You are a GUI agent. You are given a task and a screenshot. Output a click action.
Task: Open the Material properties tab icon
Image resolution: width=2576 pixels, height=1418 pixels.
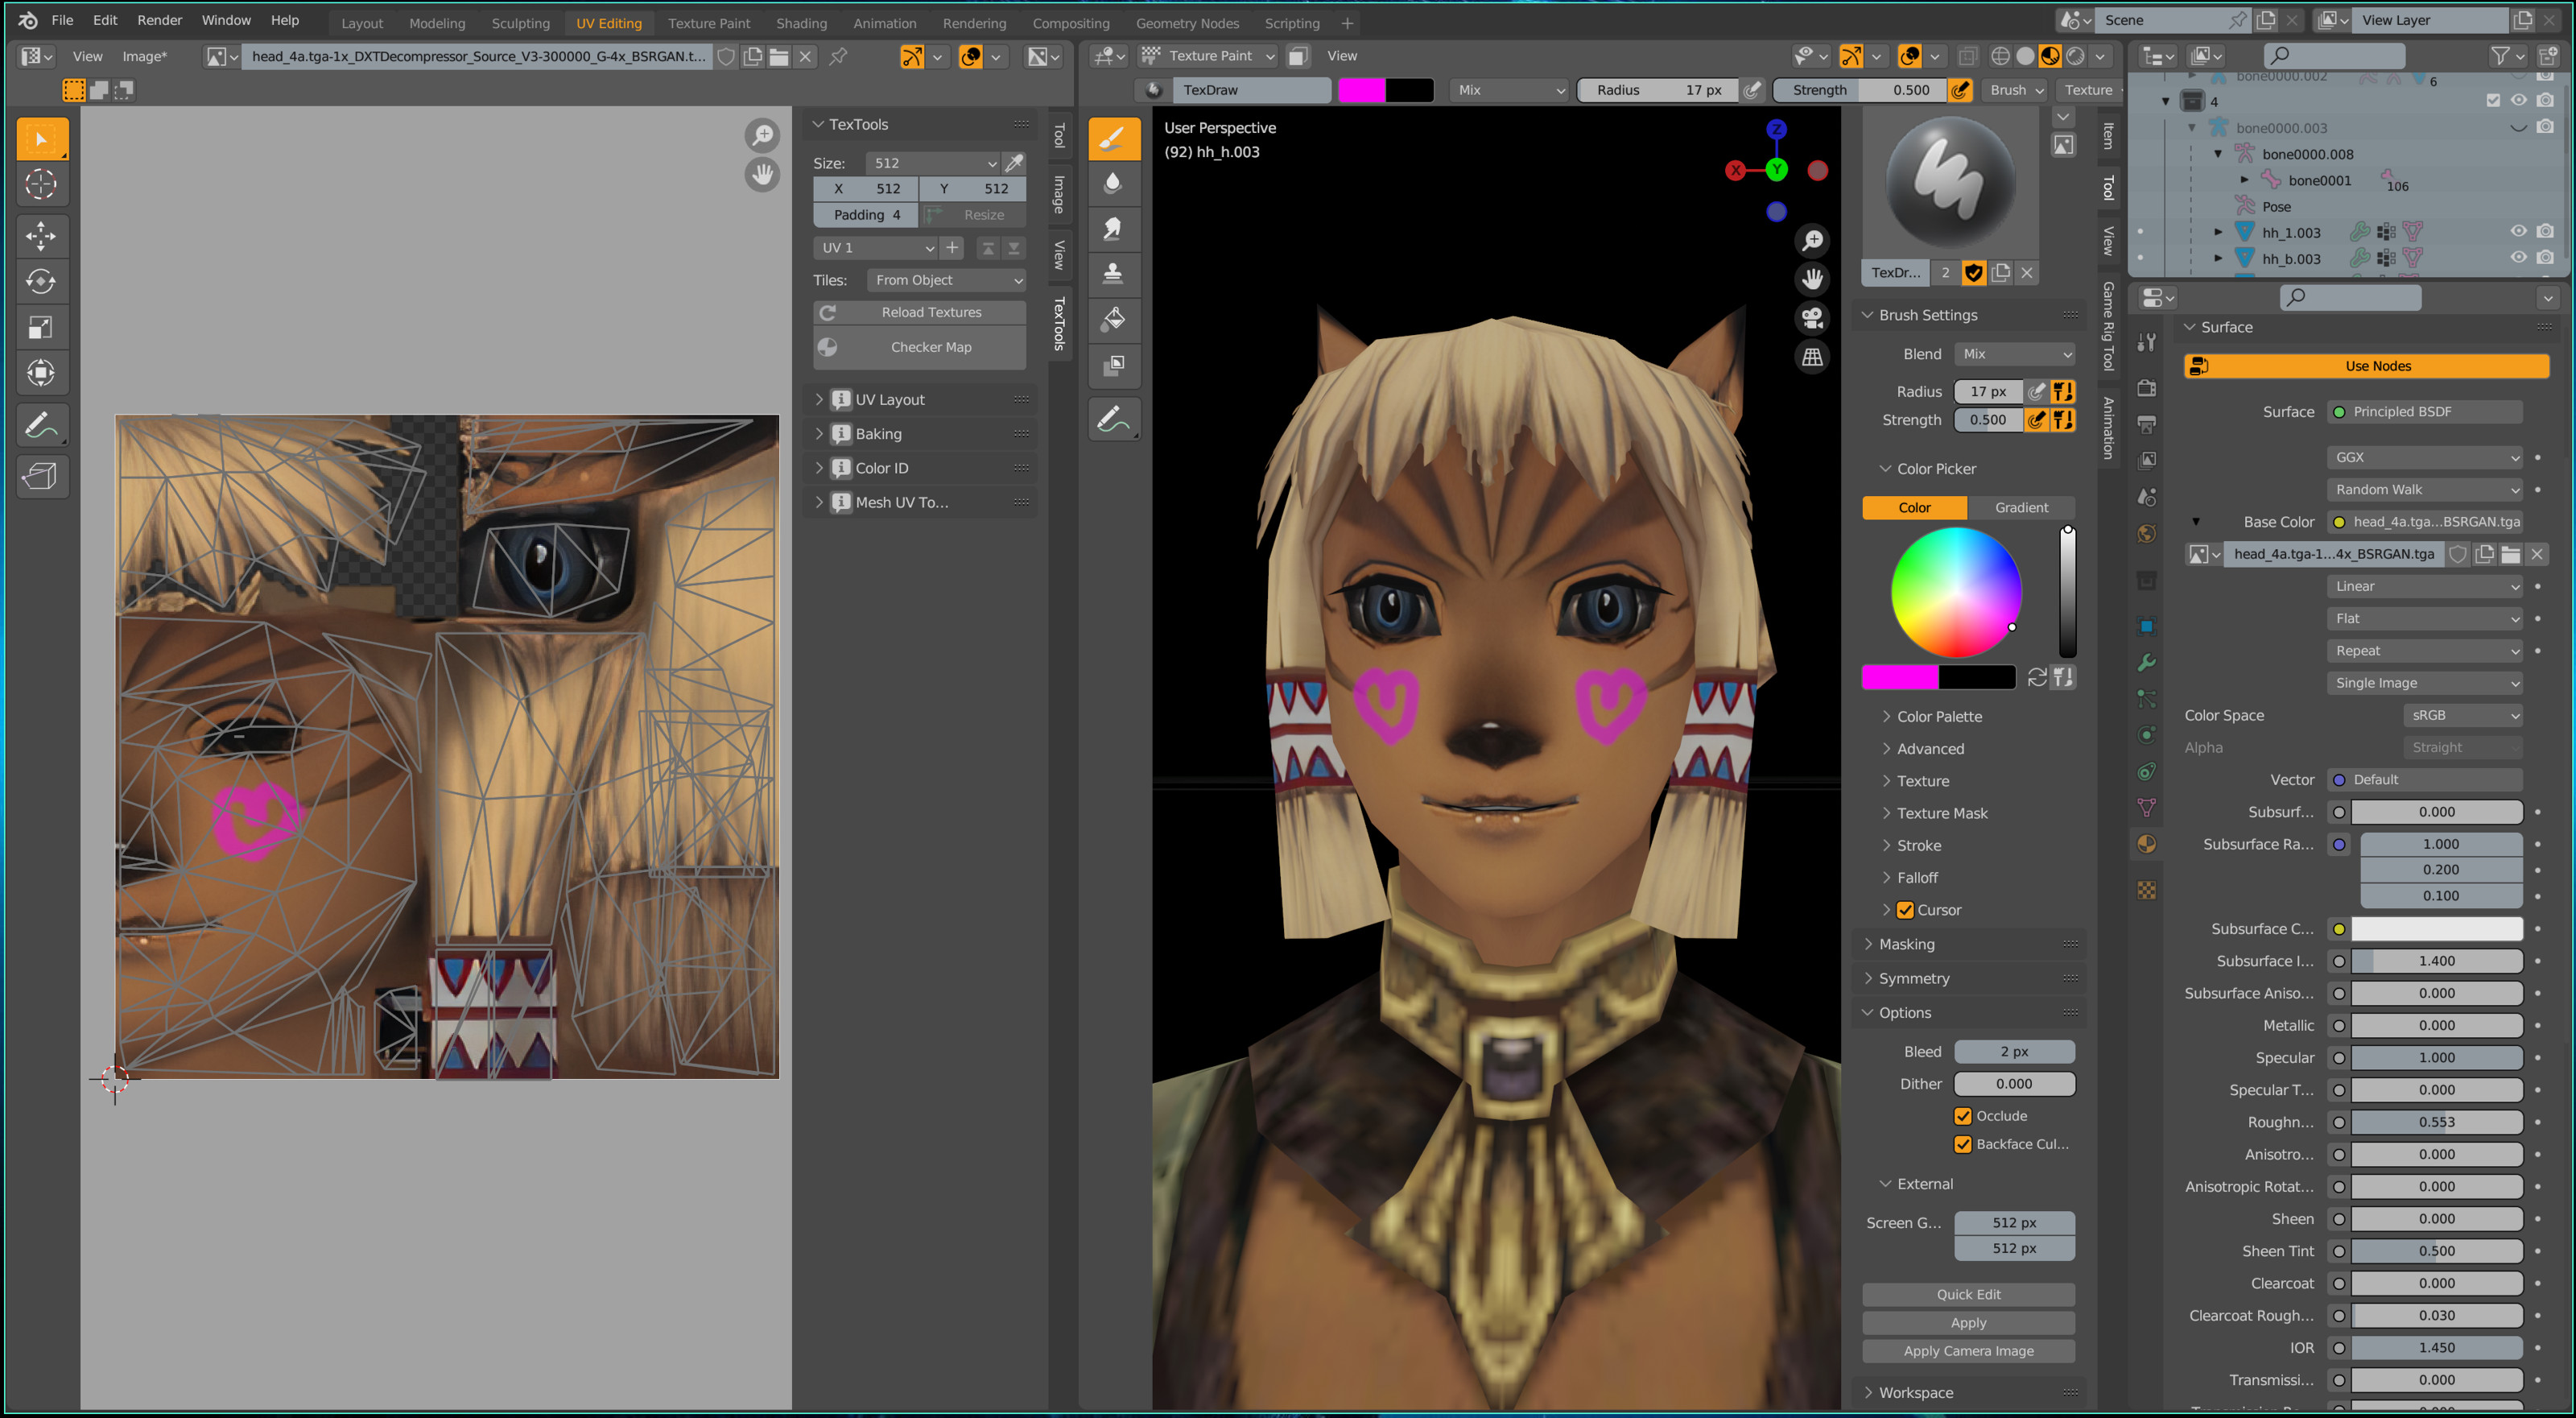click(x=2146, y=844)
